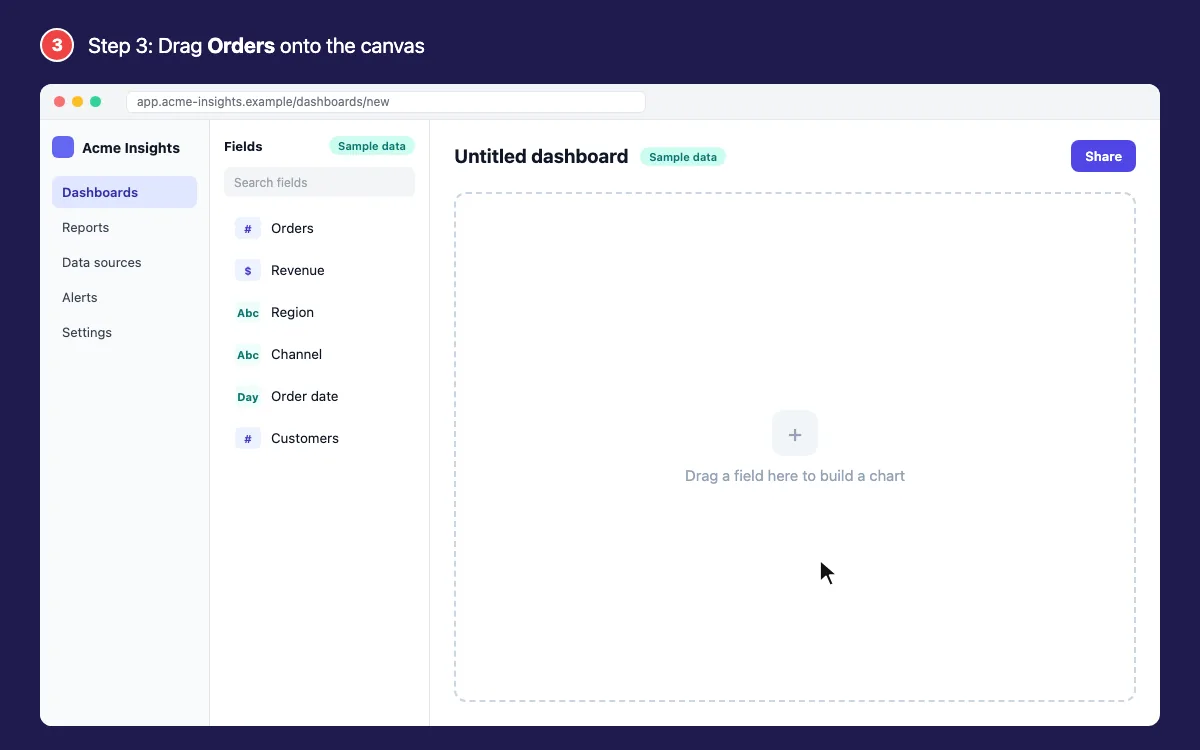Select the Revenue field label
This screenshot has width=1200, height=750.
[298, 270]
